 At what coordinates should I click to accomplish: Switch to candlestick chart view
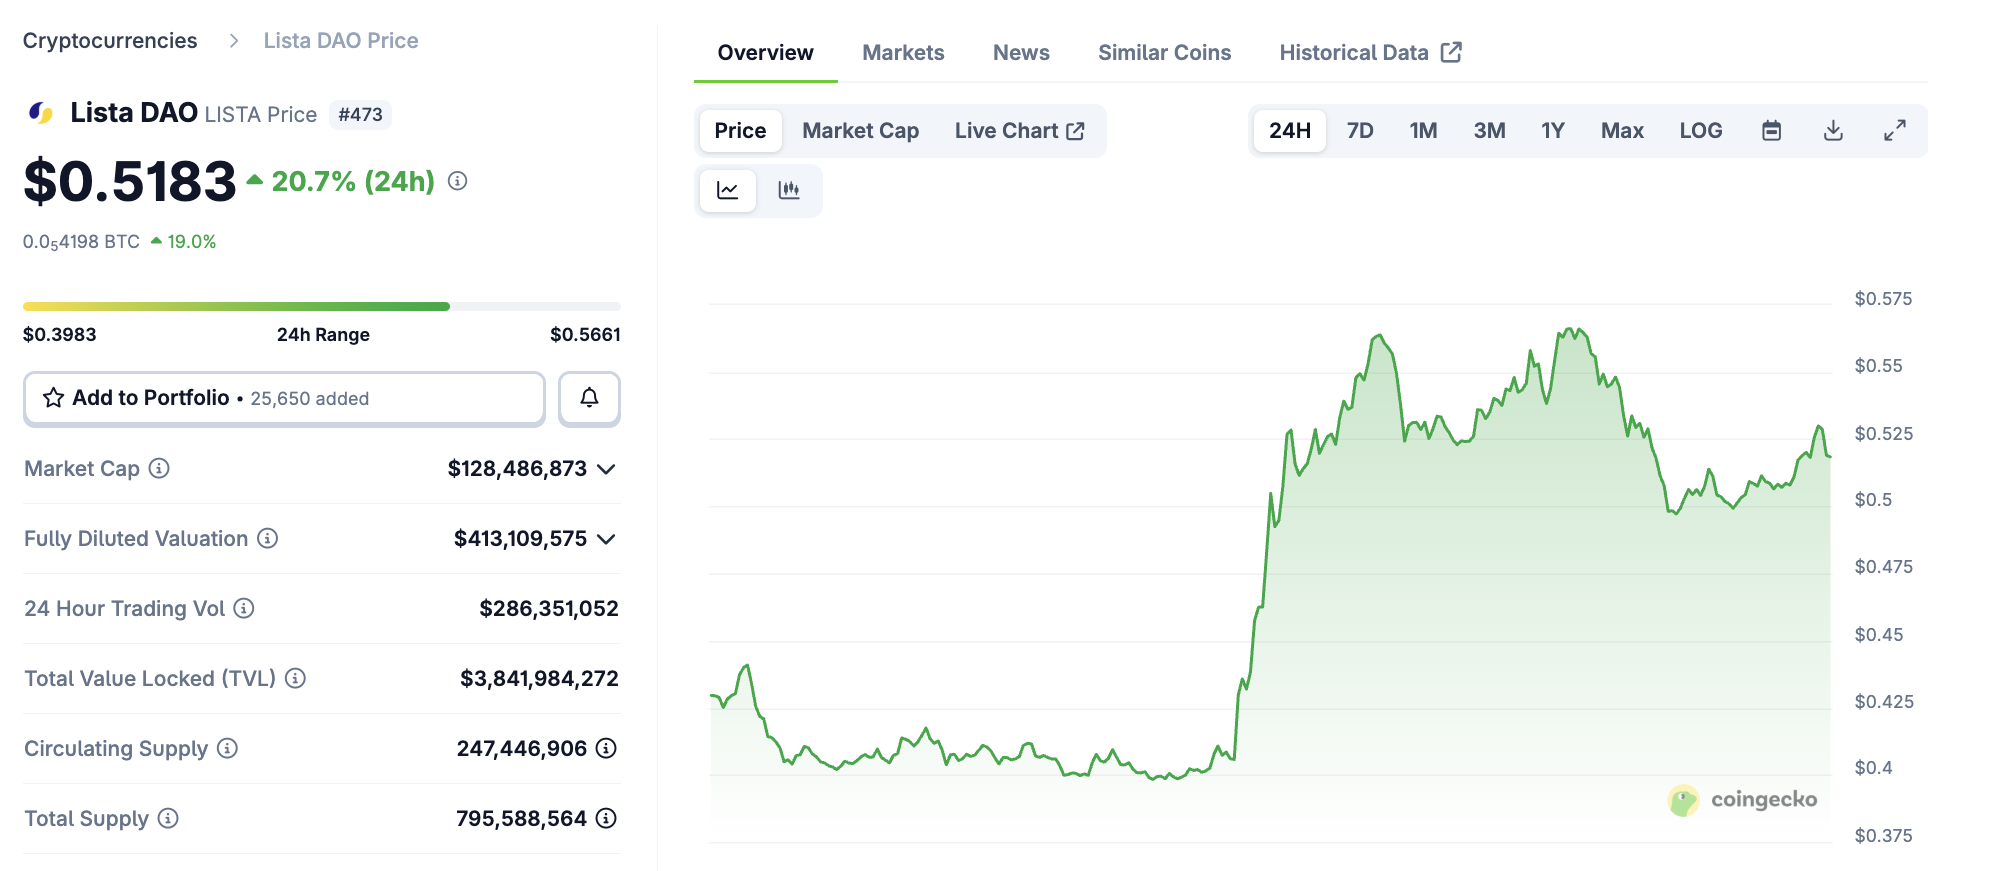coord(789,190)
